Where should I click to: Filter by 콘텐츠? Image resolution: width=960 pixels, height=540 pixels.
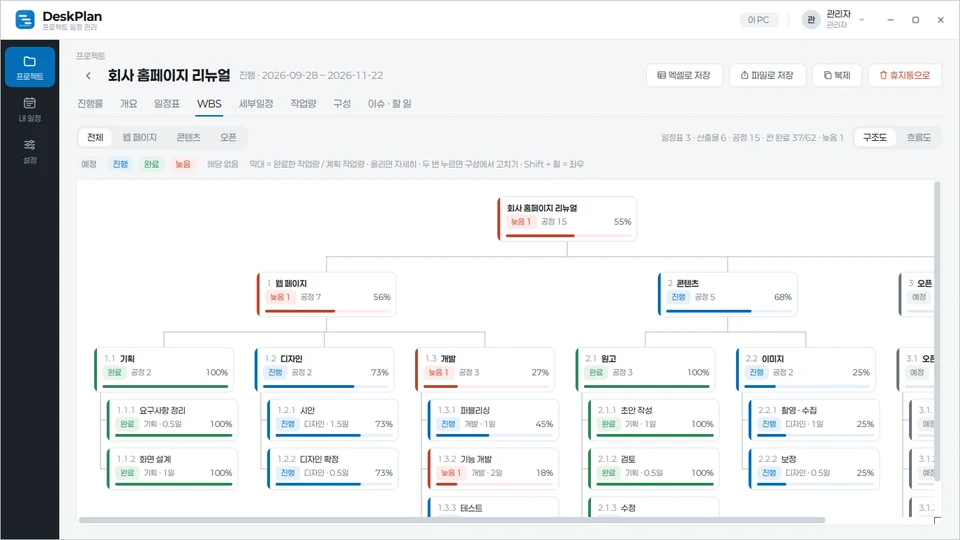[189, 137]
